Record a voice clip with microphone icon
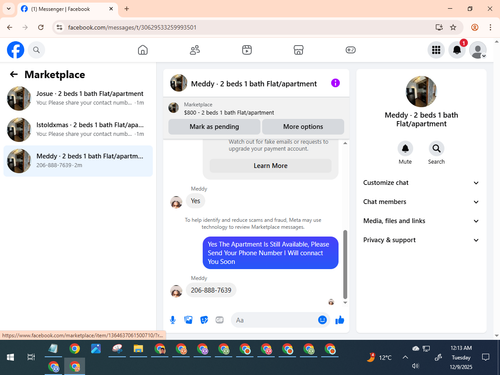Image resolution: width=500 pixels, height=375 pixels. pyautogui.click(x=173, y=320)
